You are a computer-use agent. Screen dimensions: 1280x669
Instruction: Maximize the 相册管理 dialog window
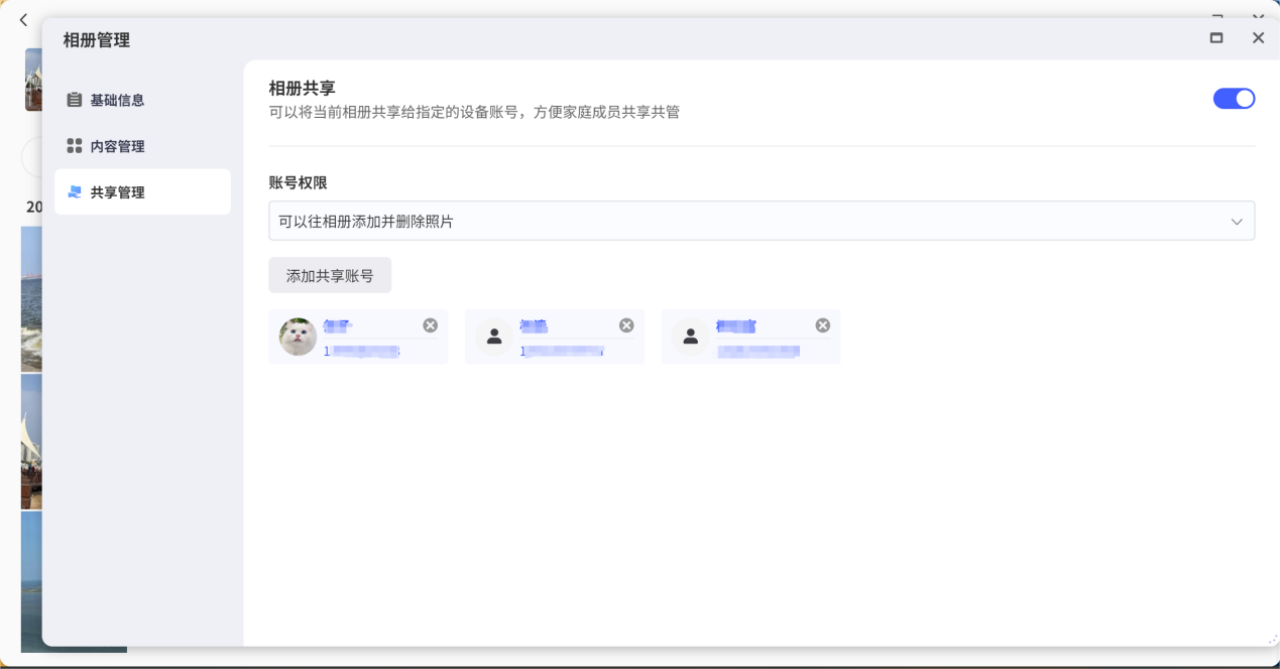pos(1216,38)
